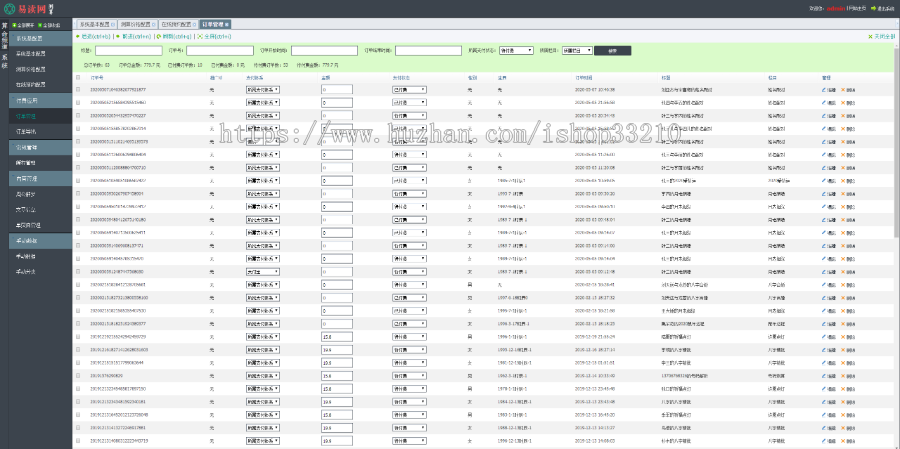900x449 pixels.
Task: Open the payment status filter dropdown in search bar
Action: [x=514, y=50]
